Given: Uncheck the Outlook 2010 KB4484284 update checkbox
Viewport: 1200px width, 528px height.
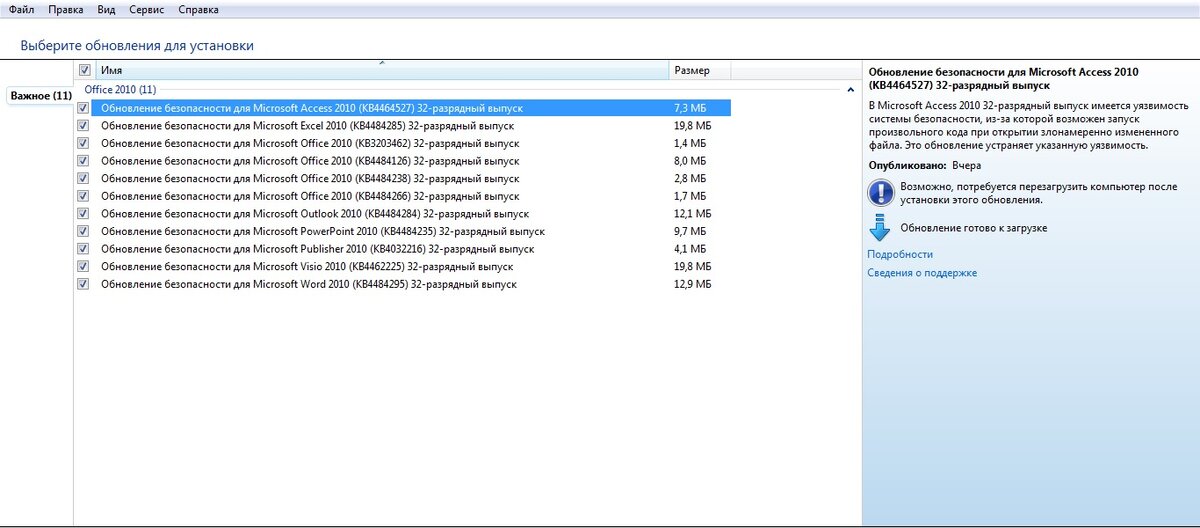Looking at the screenshot, I should click(x=83, y=213).
